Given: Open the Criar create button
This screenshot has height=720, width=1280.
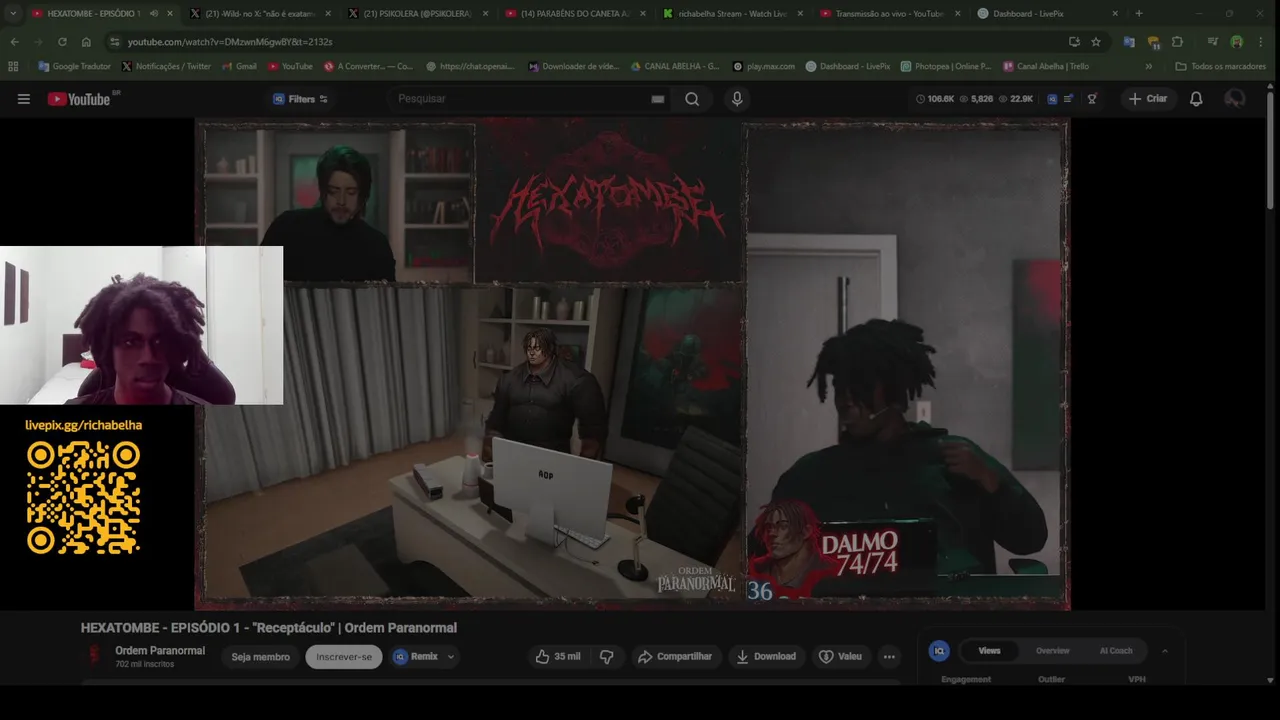Looking at the screenshot, I should [1148, 99].
